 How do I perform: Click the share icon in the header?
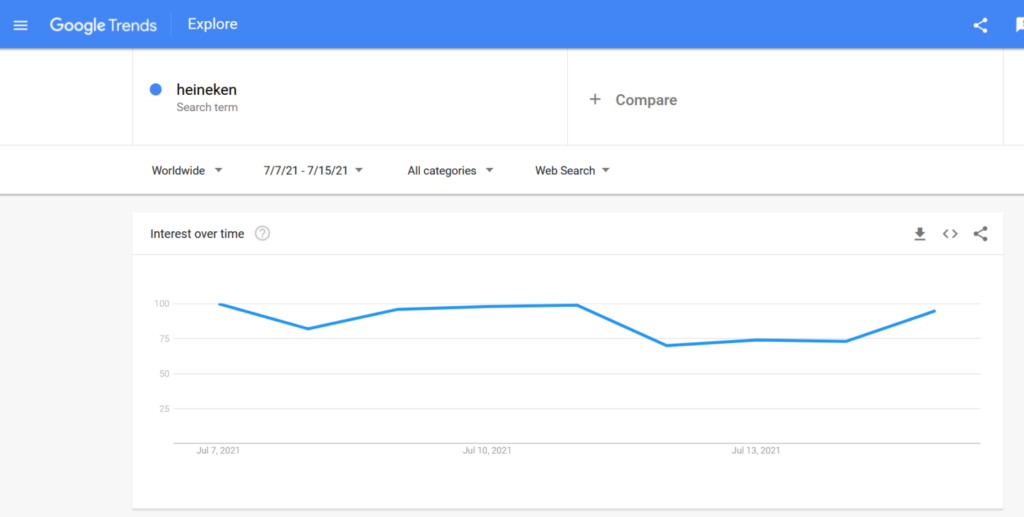[x=980, y=25]
